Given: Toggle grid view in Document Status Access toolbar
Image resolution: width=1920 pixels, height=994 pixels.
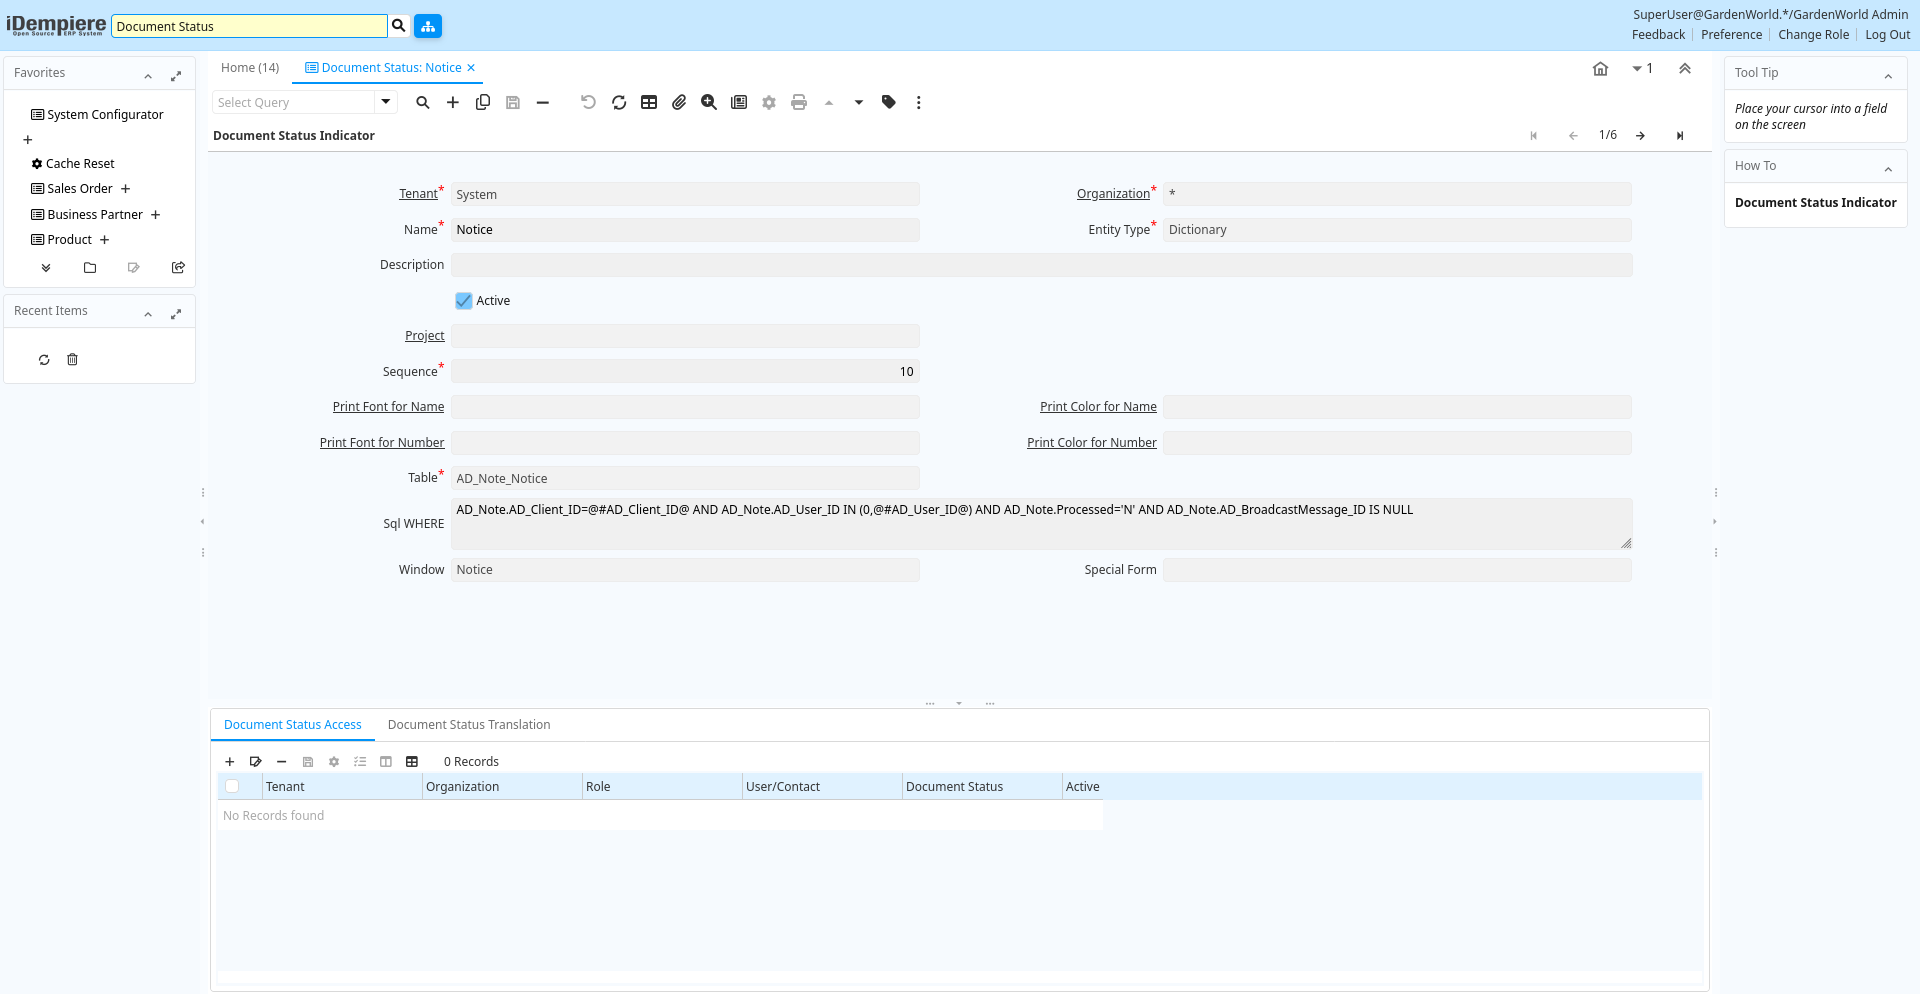Looking at the screenshot, I should [x=412, y=762].
